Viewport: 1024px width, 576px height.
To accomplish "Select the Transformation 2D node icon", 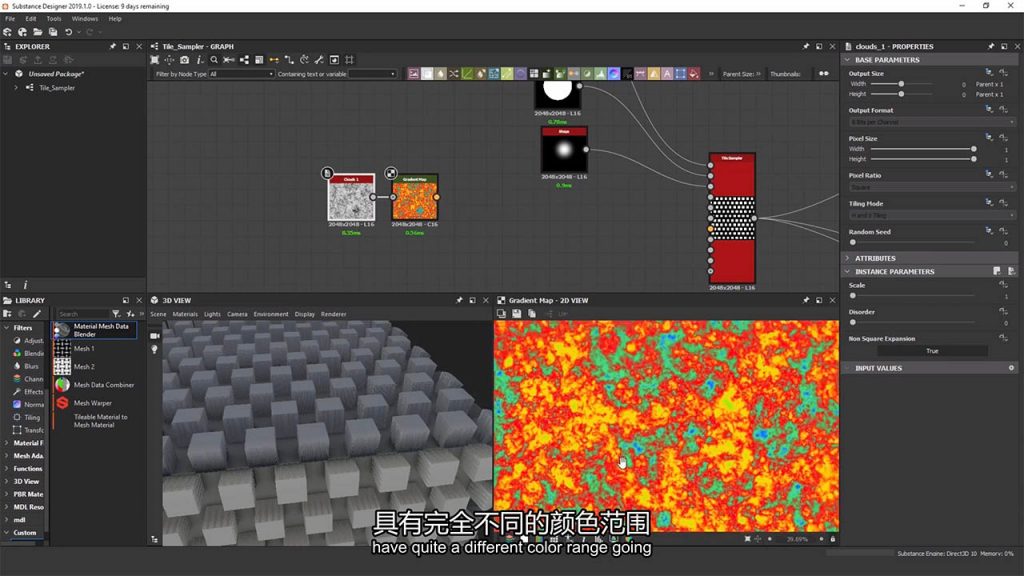I will point(680,74).
